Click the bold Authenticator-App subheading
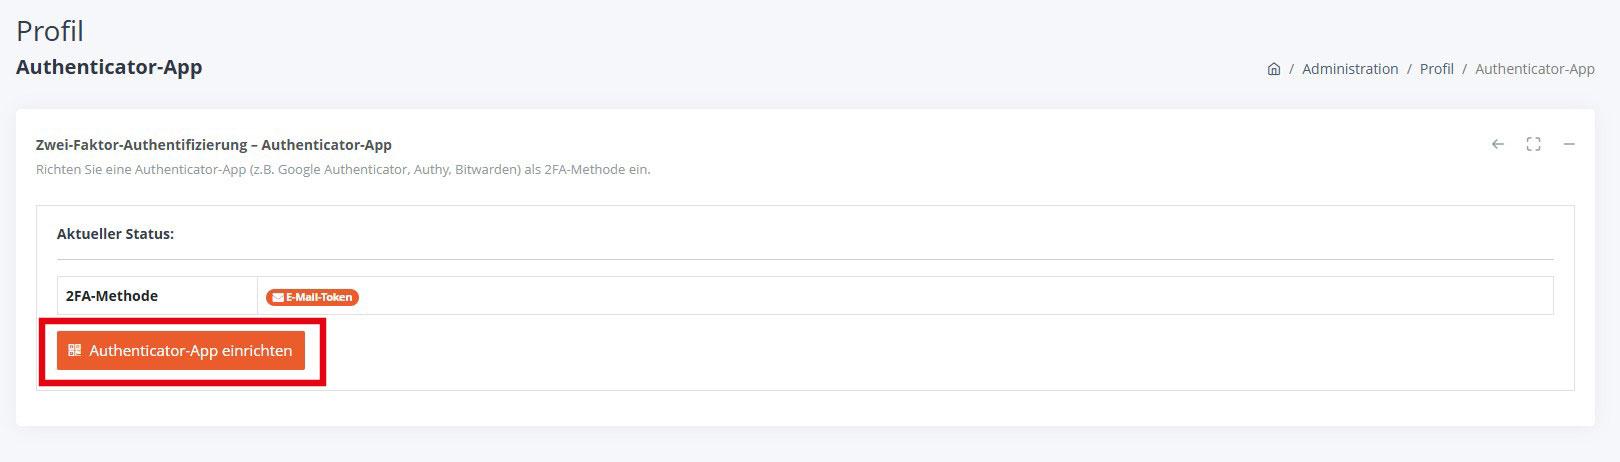1620x462 pixels. [x=109, y=67]
